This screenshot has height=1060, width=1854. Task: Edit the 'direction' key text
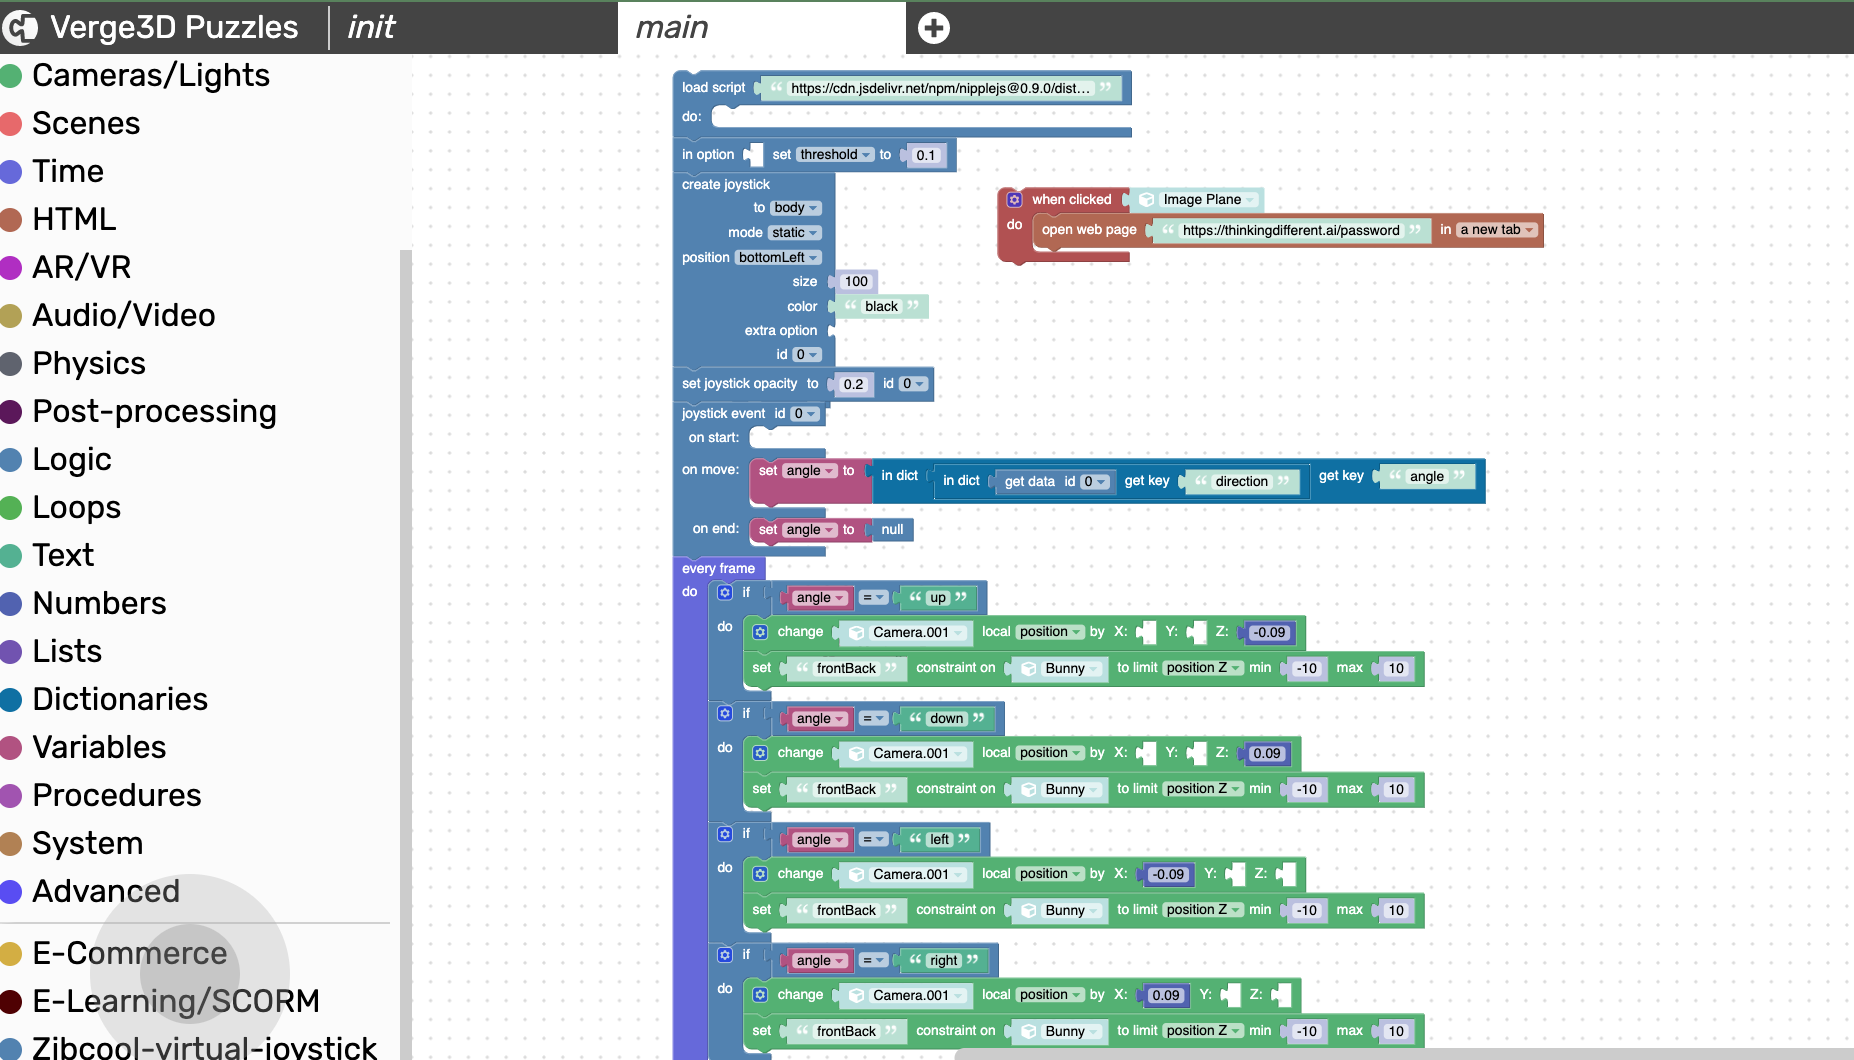click(1241, 482)
